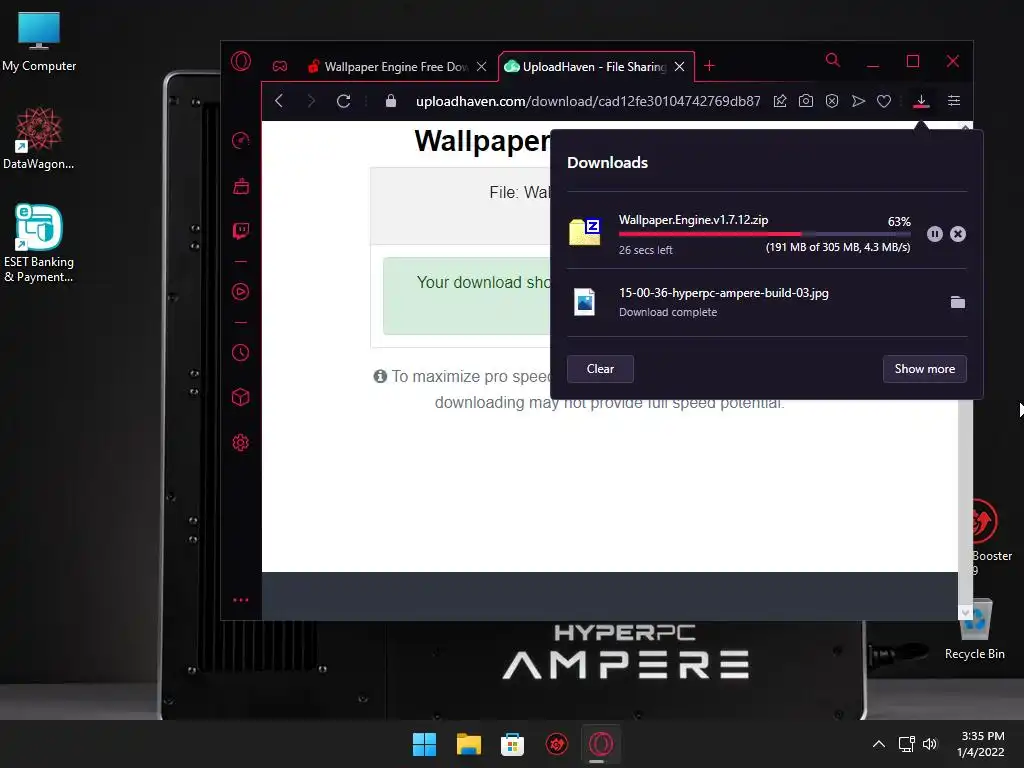Open sidebar three-dots setup menu
The width and height of the screenshot is (1024, 768).
[x=240, y=600]
